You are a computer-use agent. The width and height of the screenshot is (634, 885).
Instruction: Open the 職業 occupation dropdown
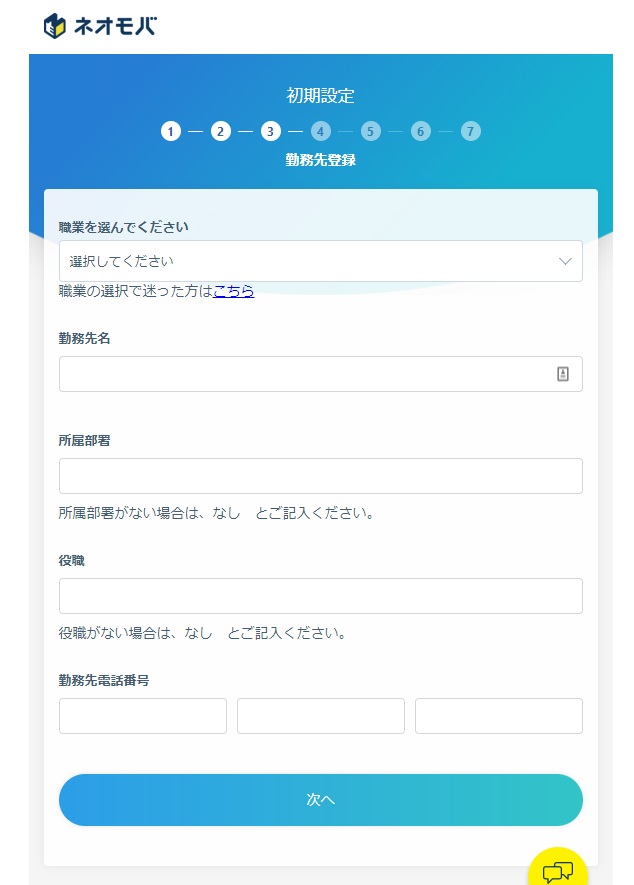(x=300, y=261)
